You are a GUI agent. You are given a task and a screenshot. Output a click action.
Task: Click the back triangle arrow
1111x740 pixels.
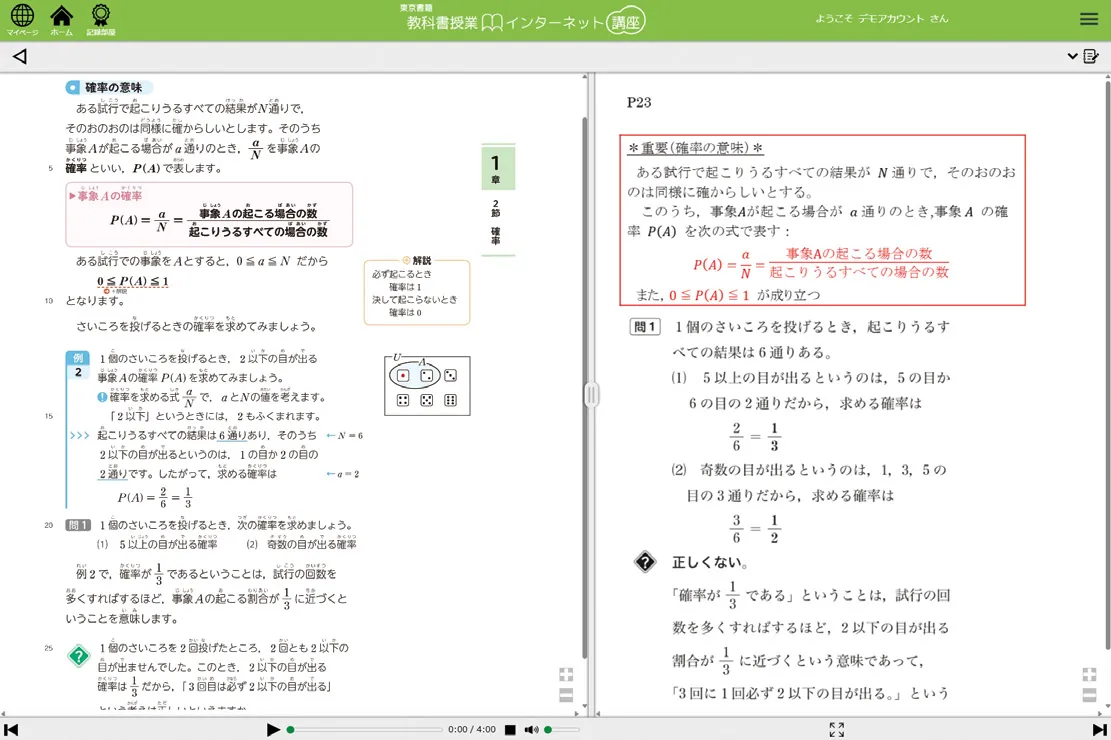tap(20, 57)
